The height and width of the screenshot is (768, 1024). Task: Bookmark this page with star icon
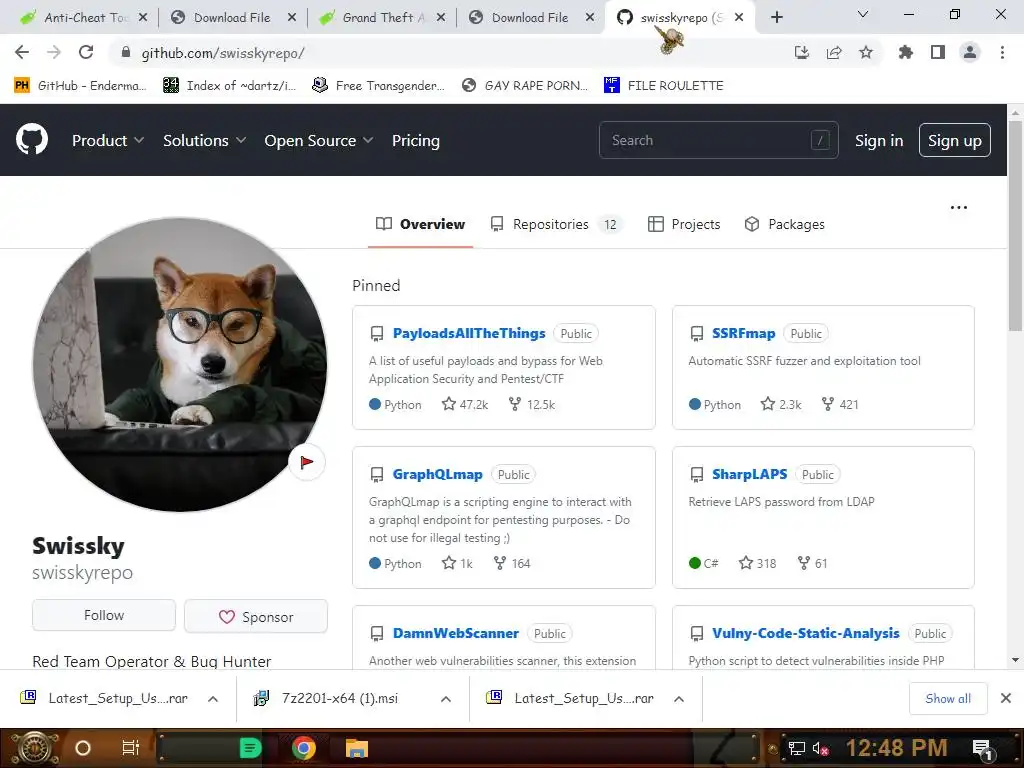(866, 53)
